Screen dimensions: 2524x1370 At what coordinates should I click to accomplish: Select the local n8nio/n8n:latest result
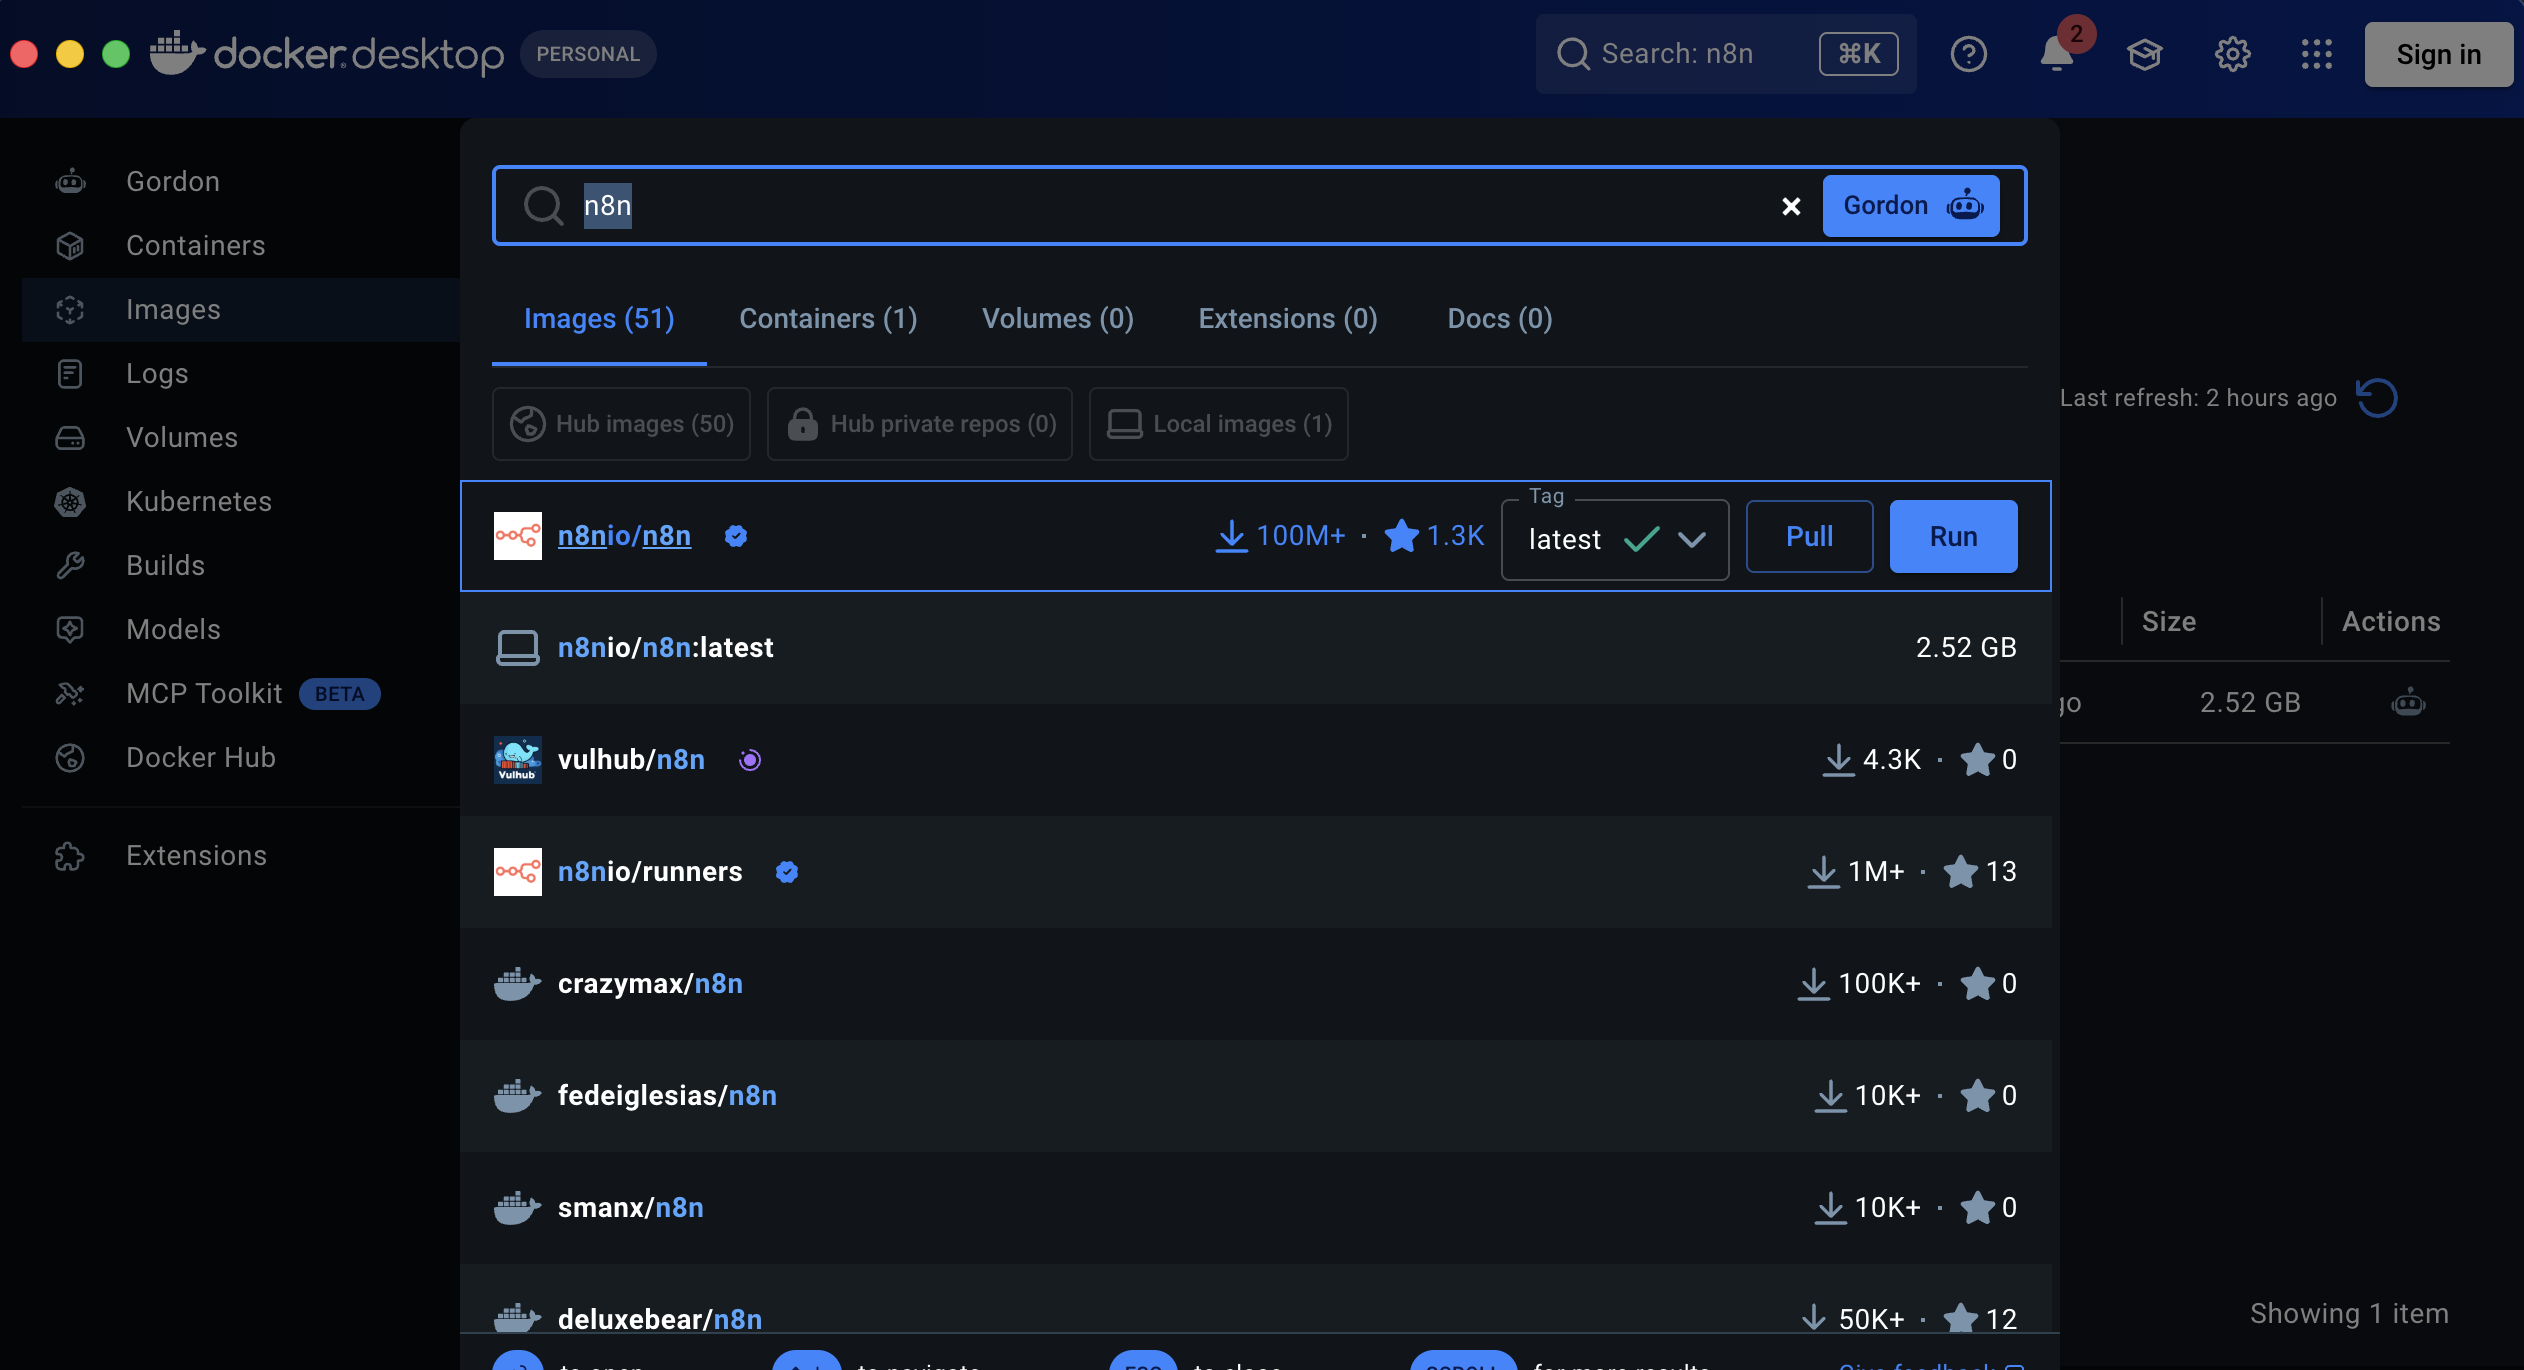1256,648
